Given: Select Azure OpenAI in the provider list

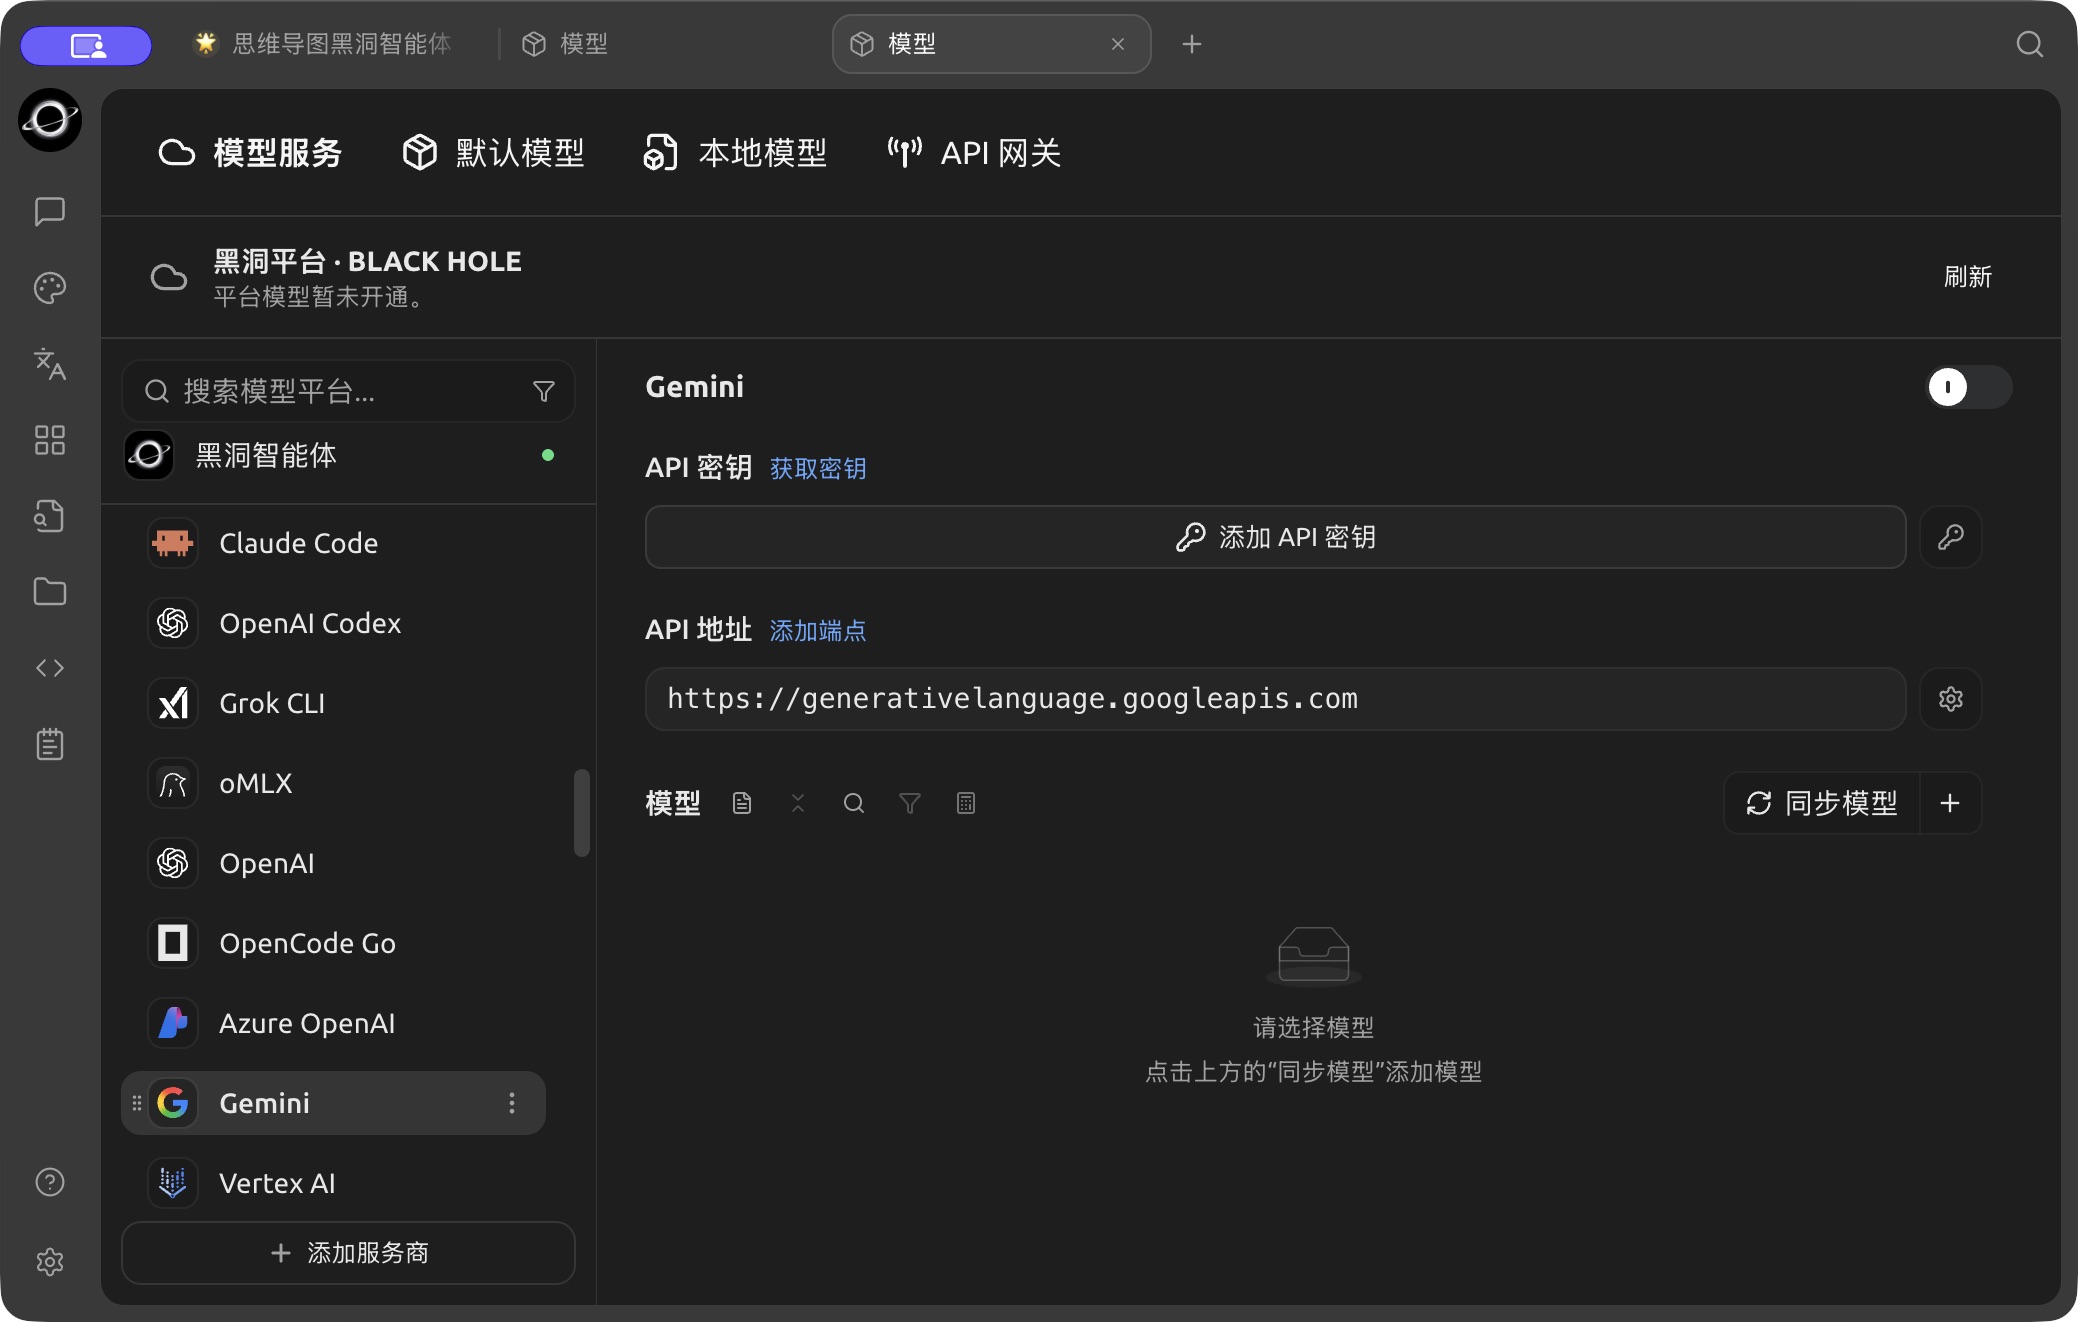Looking at the screenshot, I should pyautogui.click(x=333, y=1023).
